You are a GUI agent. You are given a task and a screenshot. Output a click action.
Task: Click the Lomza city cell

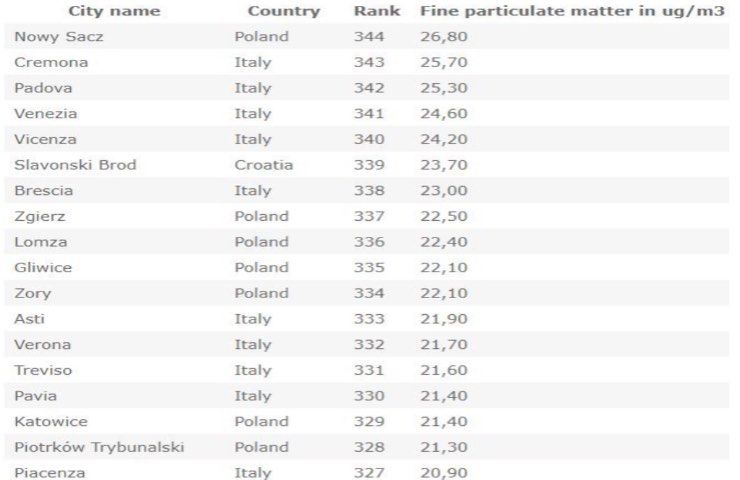[x=41, y=242]
